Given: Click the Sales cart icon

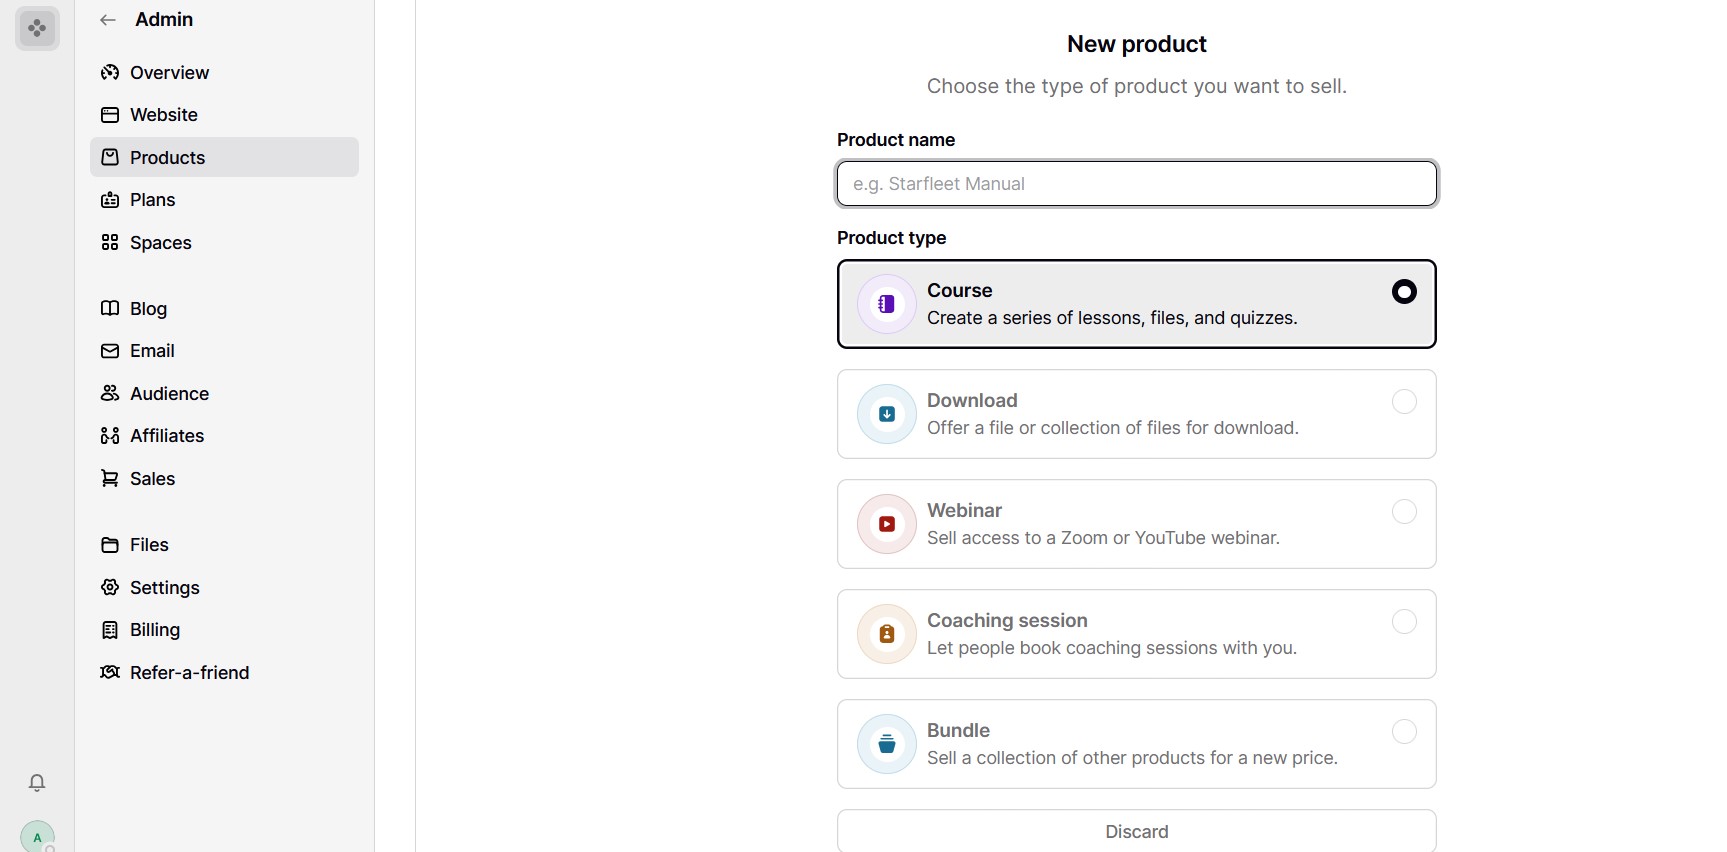Looking at the screenshot, I should pyautogui.click(x=110, y=479).
